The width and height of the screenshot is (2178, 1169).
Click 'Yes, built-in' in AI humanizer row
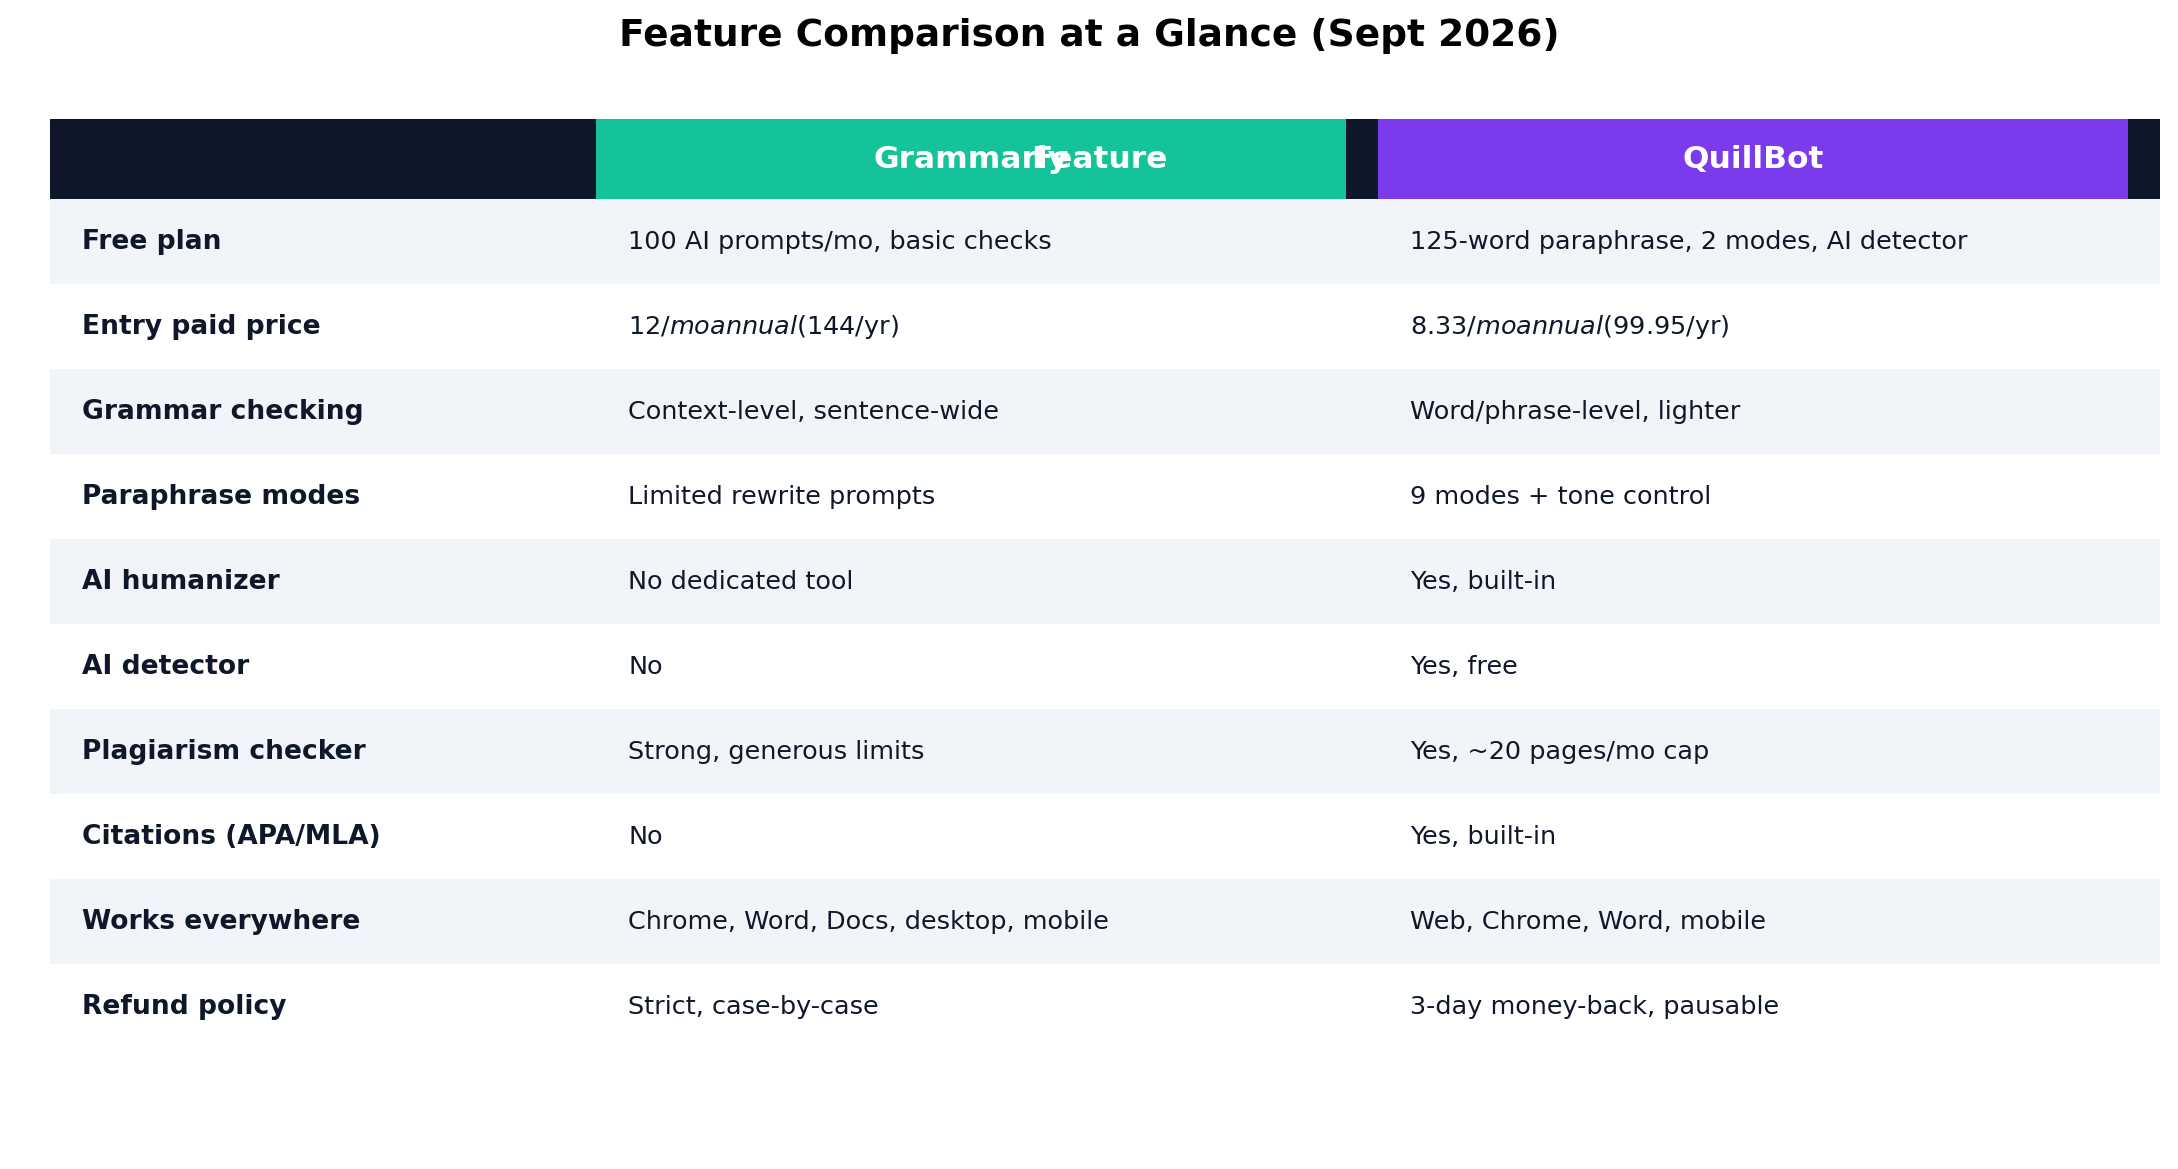pyautogui.click(x=1483, y=581)
